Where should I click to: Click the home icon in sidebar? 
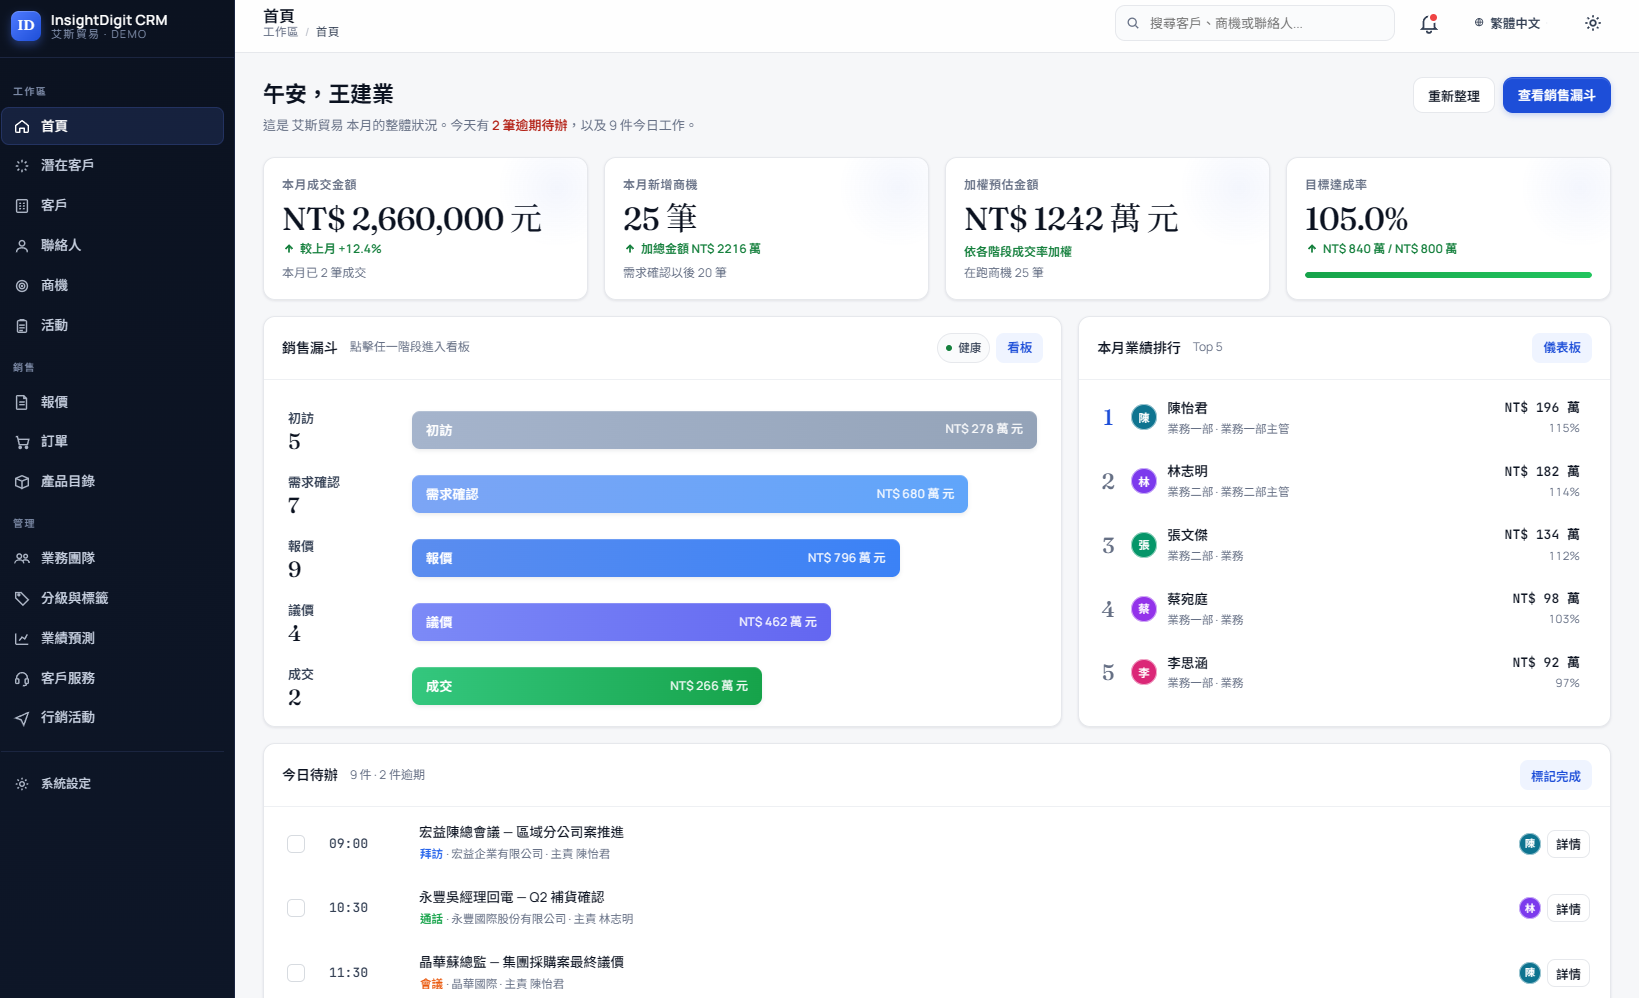coord(22,126)
